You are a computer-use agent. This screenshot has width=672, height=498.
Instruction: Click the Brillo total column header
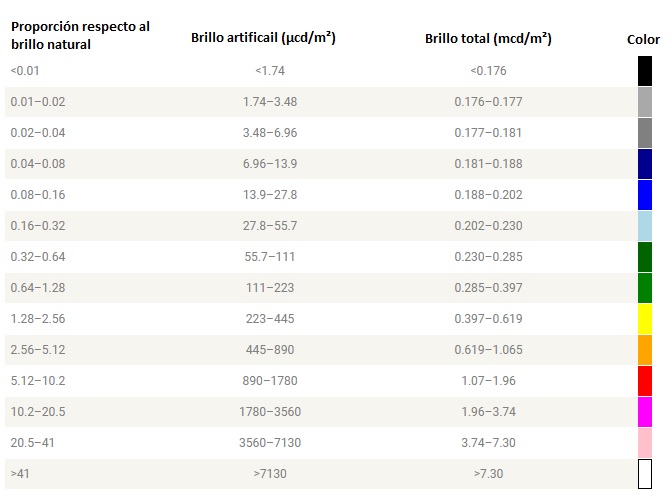coord(488,39)
